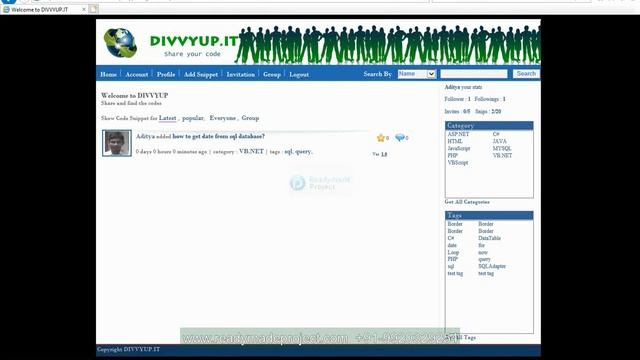Open the Search By Name dropdown
The width and height of the screenshot is (640, 360).
[x=417, y=74]
